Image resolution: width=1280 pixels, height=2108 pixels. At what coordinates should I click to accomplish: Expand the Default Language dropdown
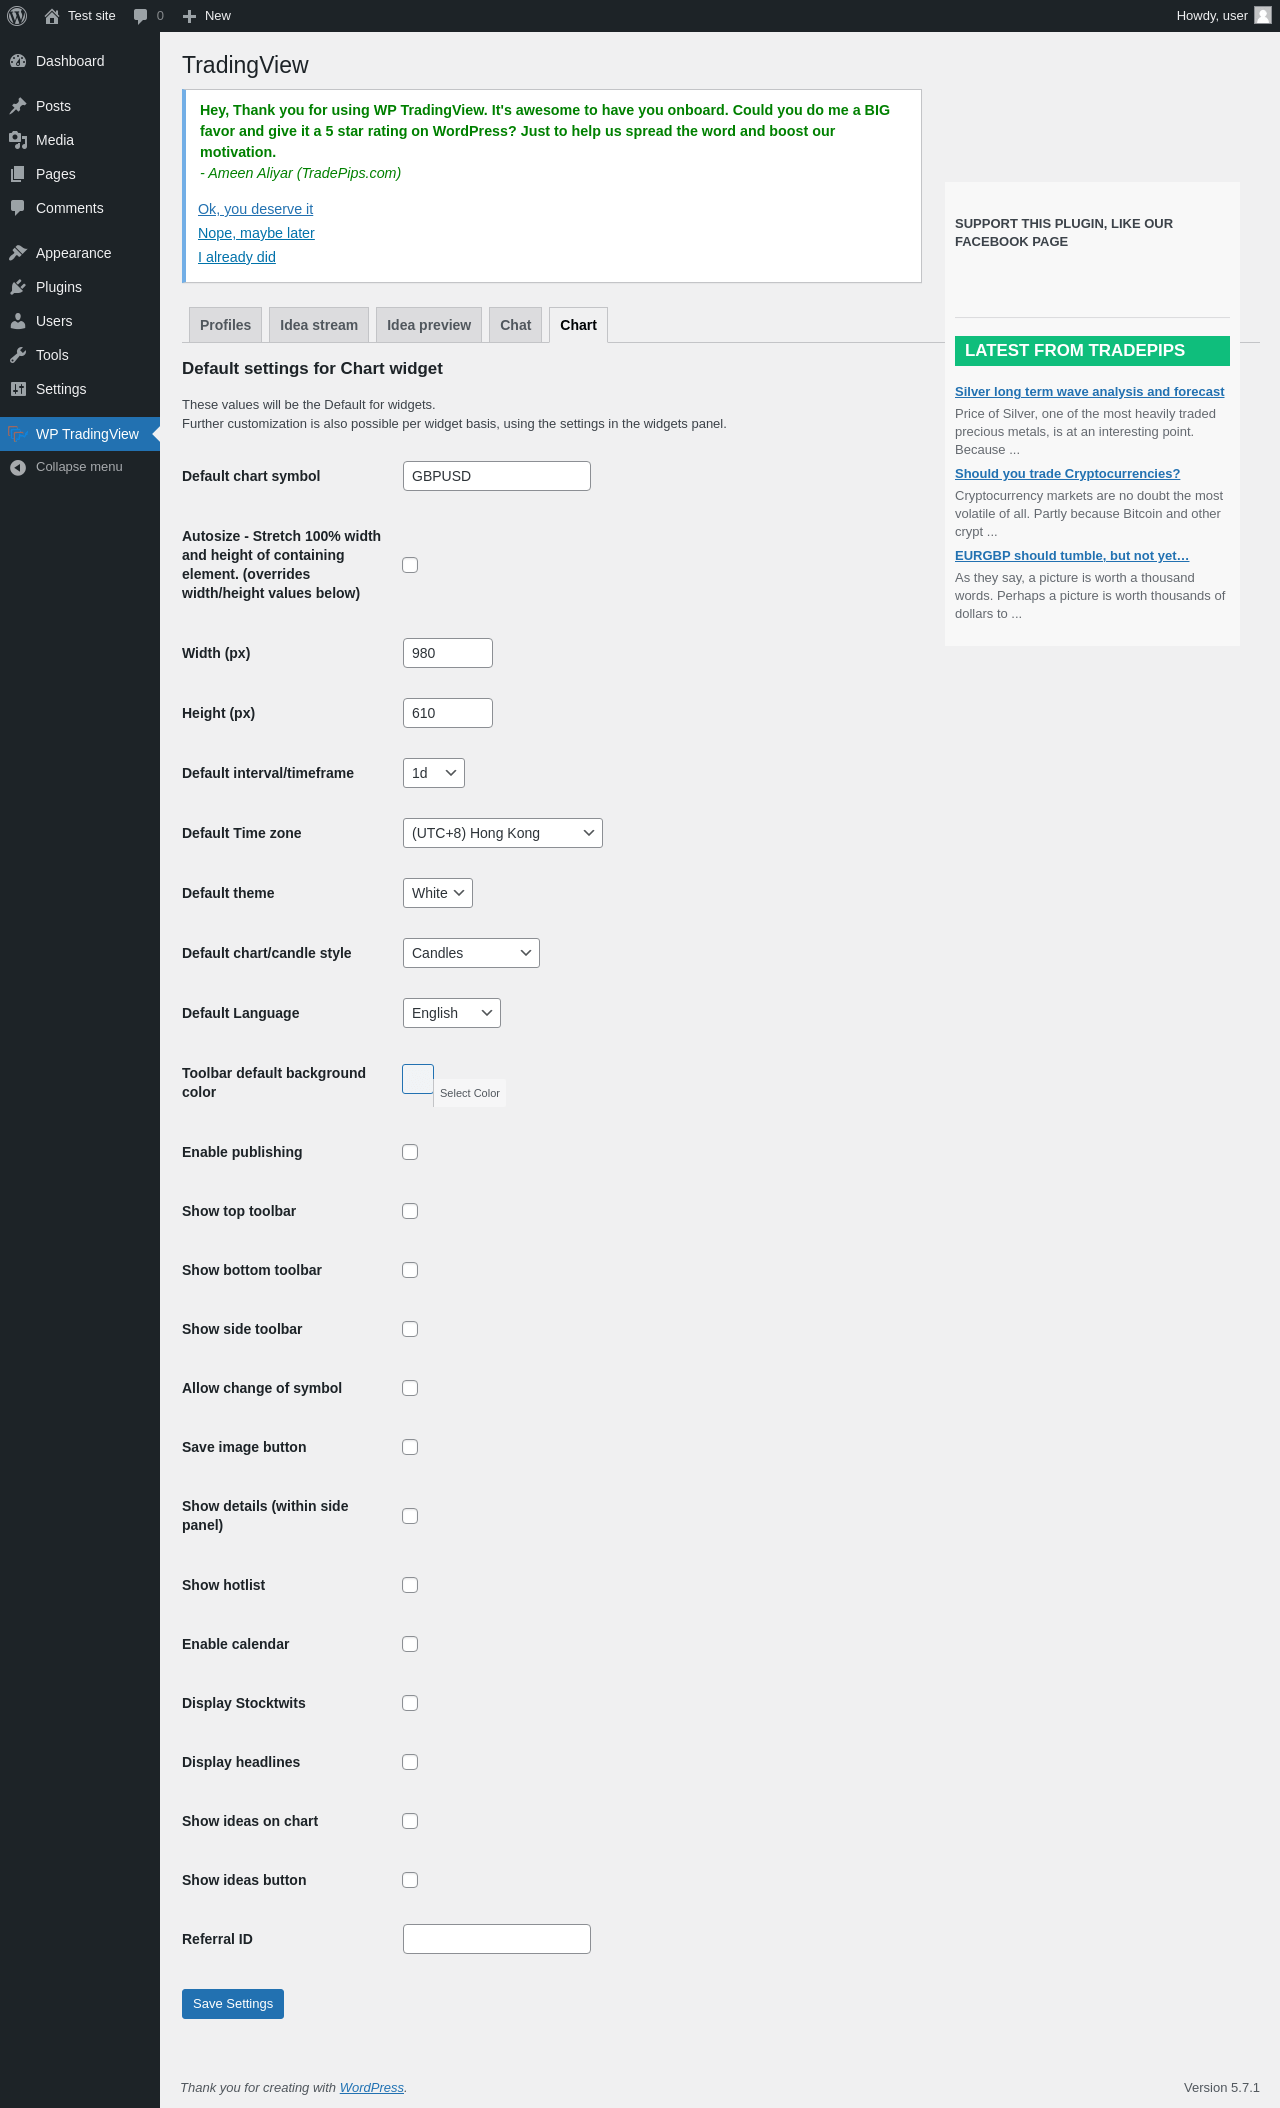[452, 1013]
